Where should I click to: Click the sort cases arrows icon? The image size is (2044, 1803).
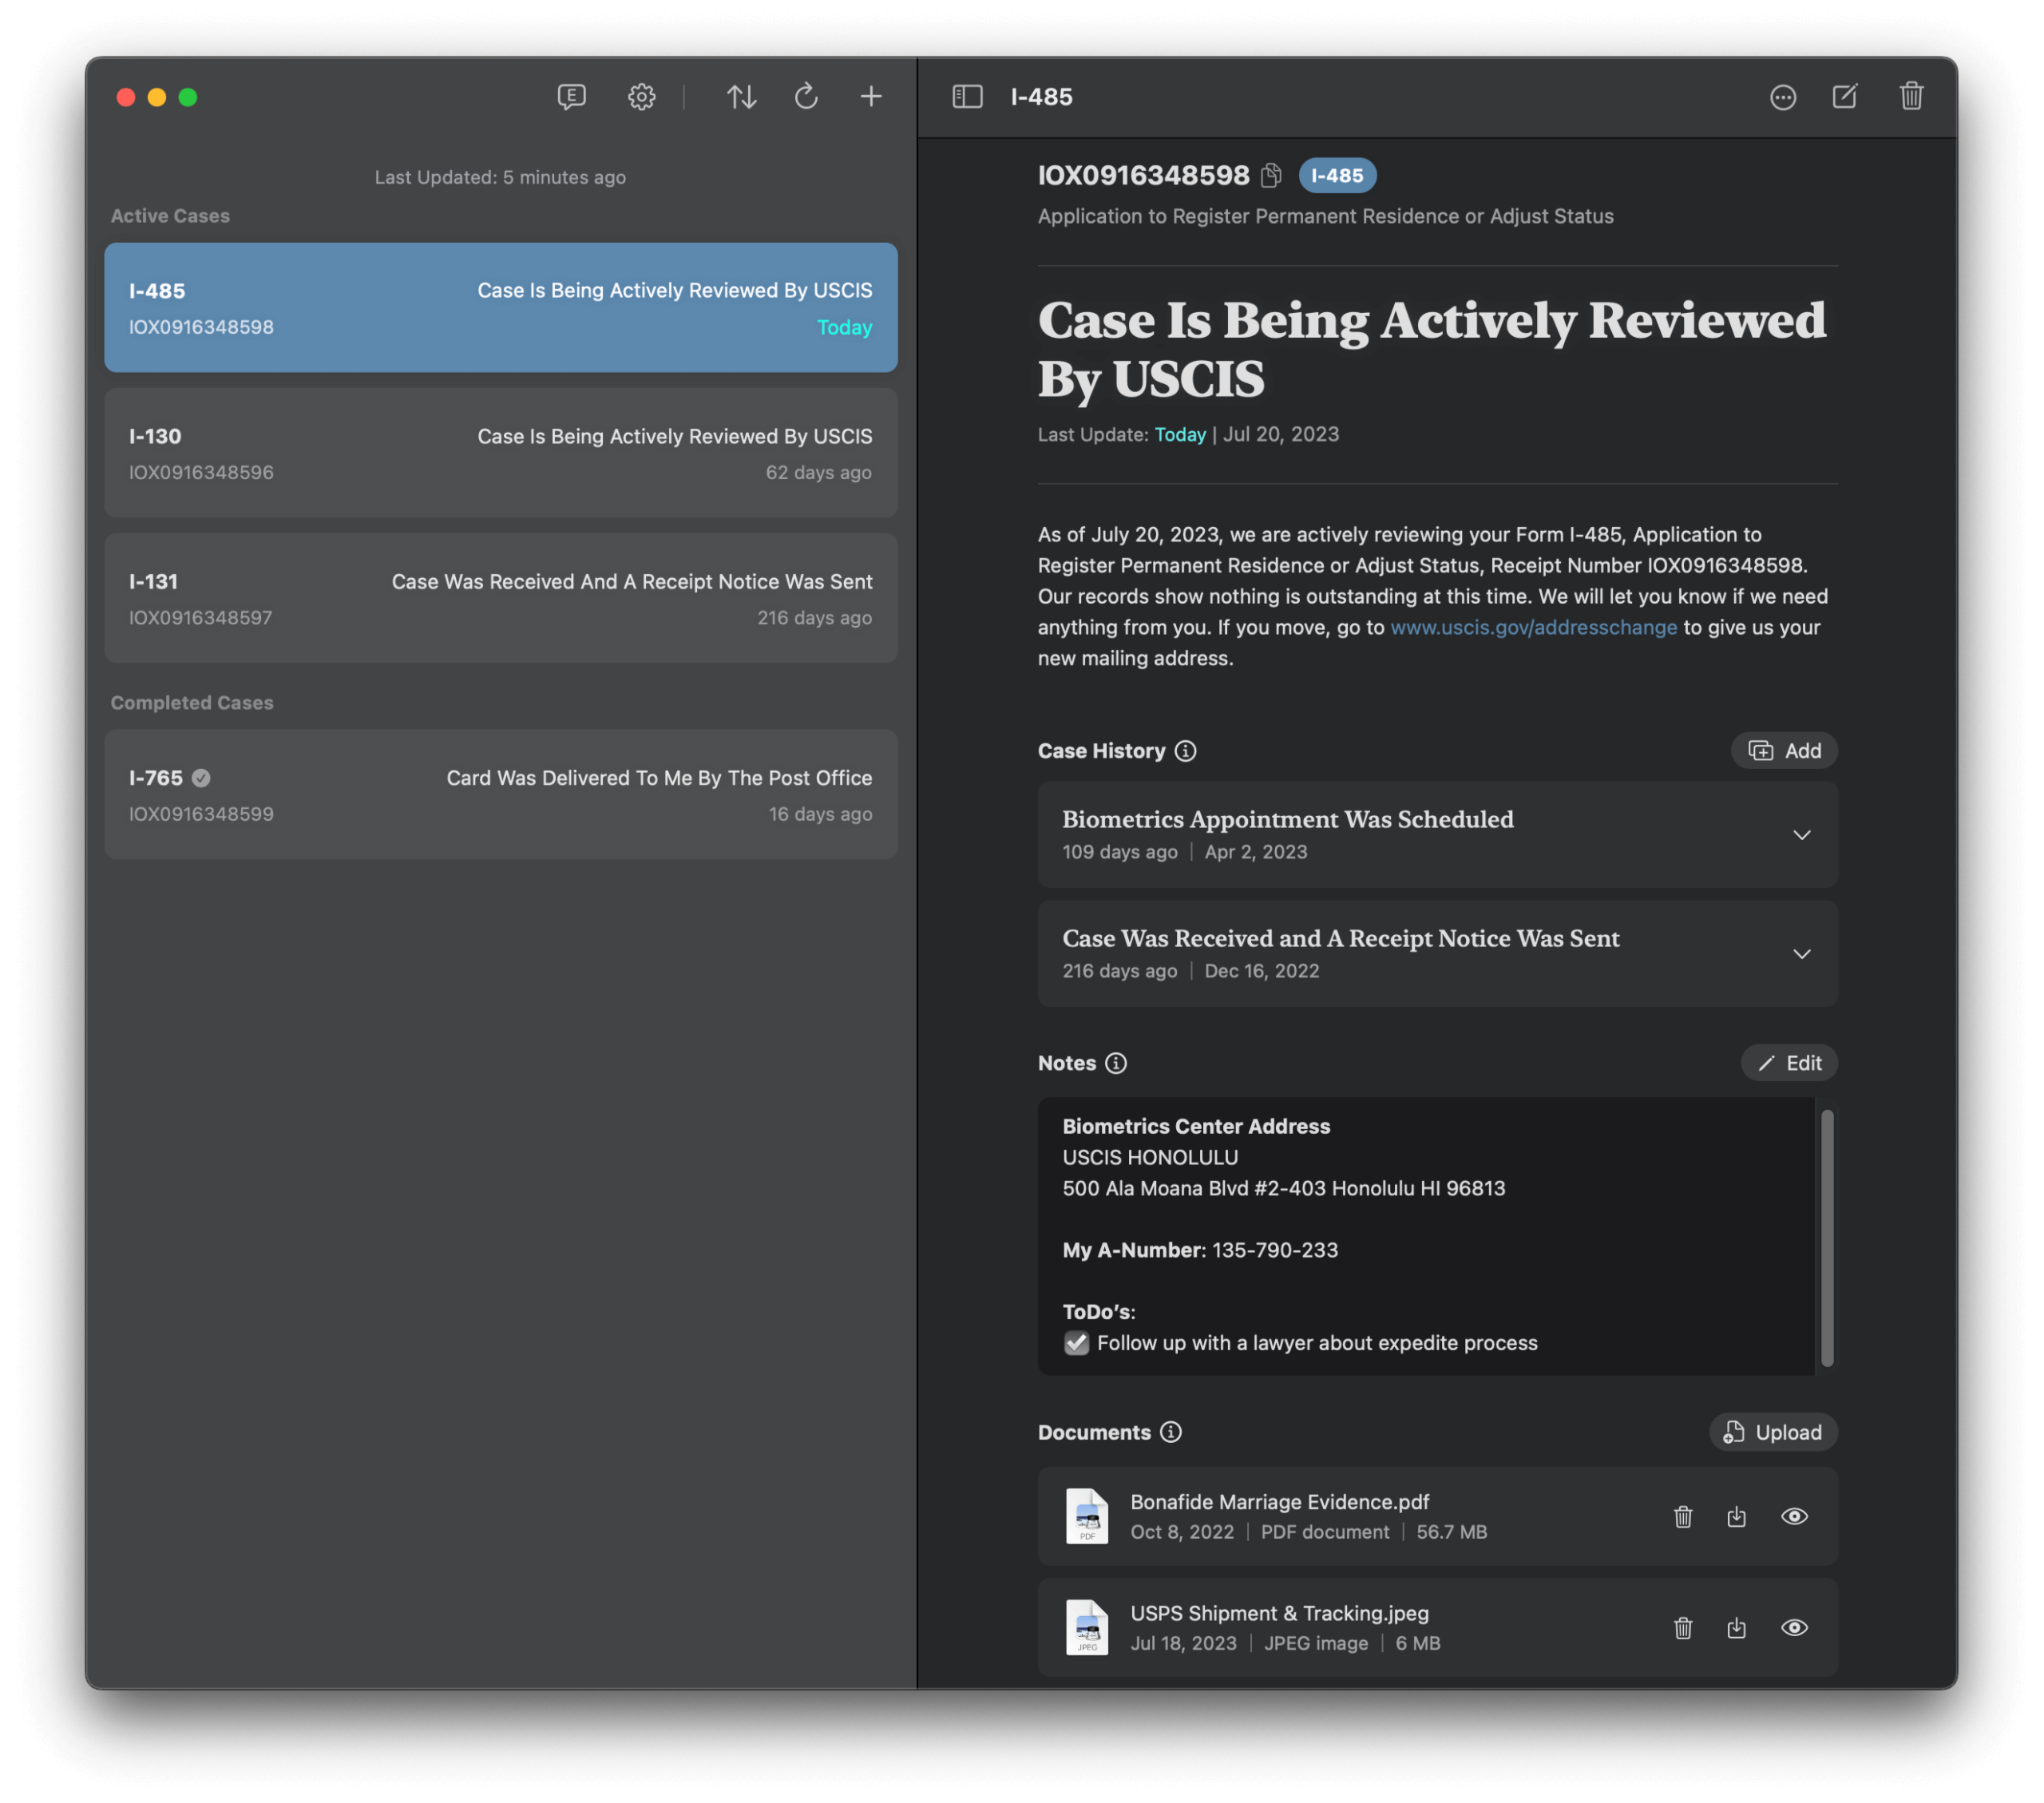click(741, 97)
